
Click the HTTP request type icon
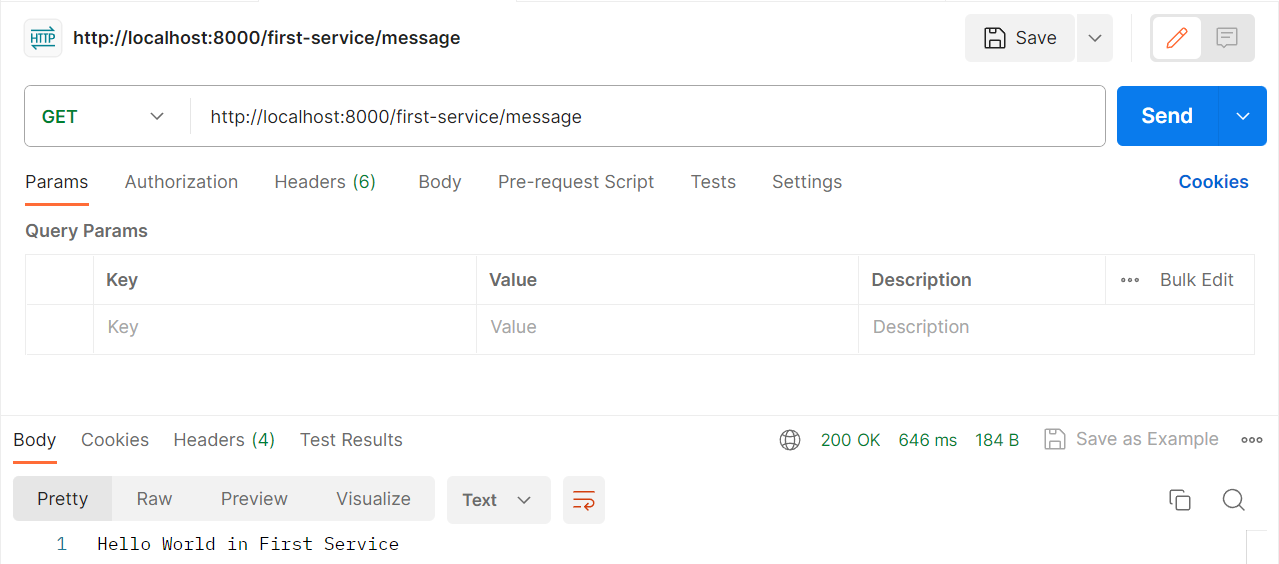[43, 38]
